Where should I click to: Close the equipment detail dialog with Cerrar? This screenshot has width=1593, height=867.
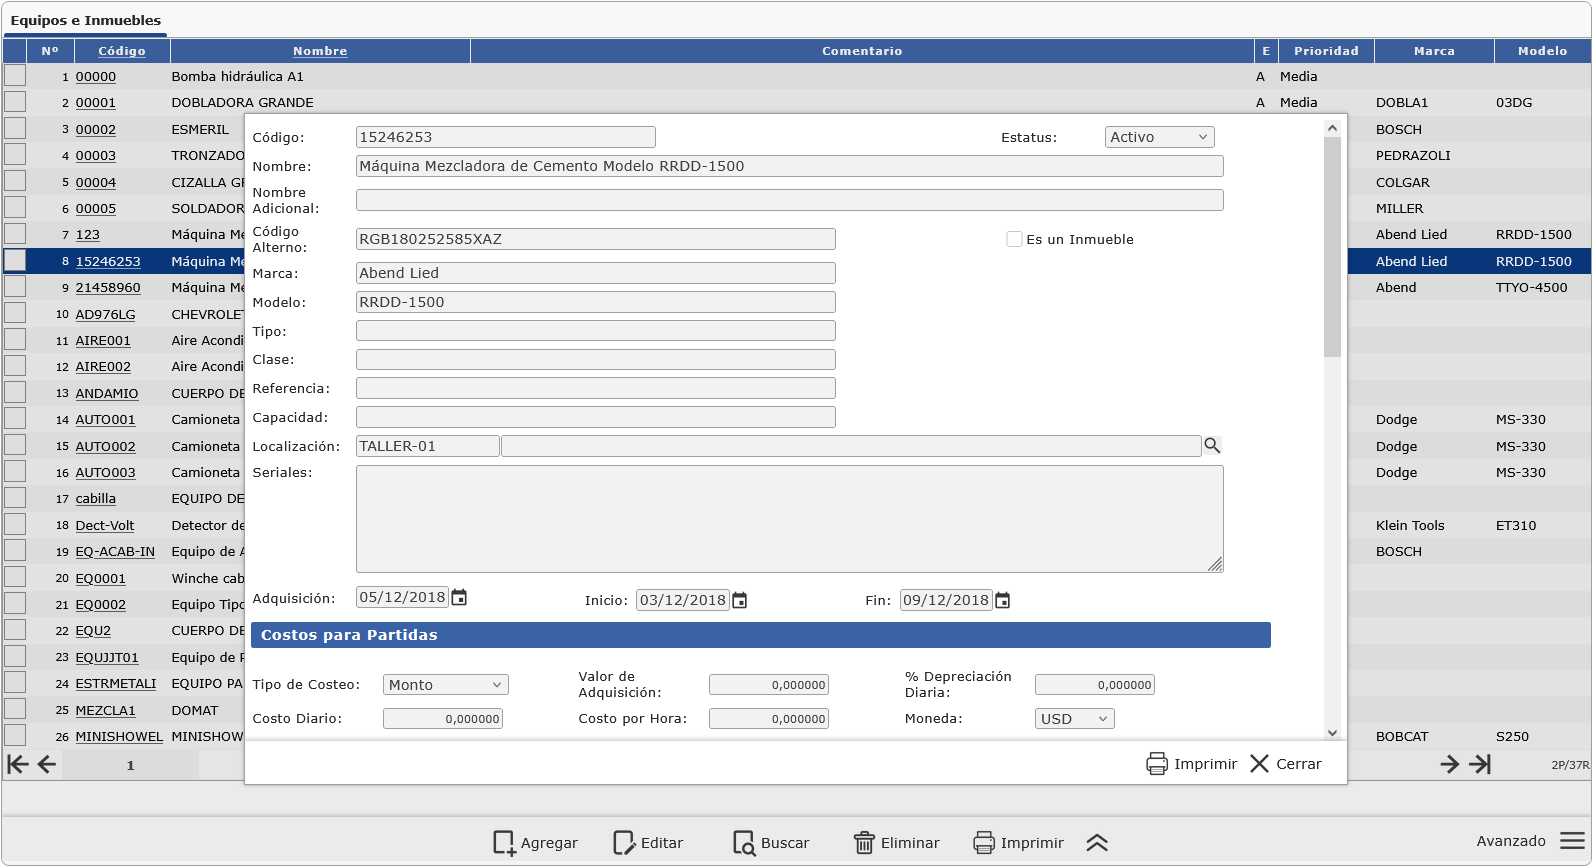[x=1286, y=764]
